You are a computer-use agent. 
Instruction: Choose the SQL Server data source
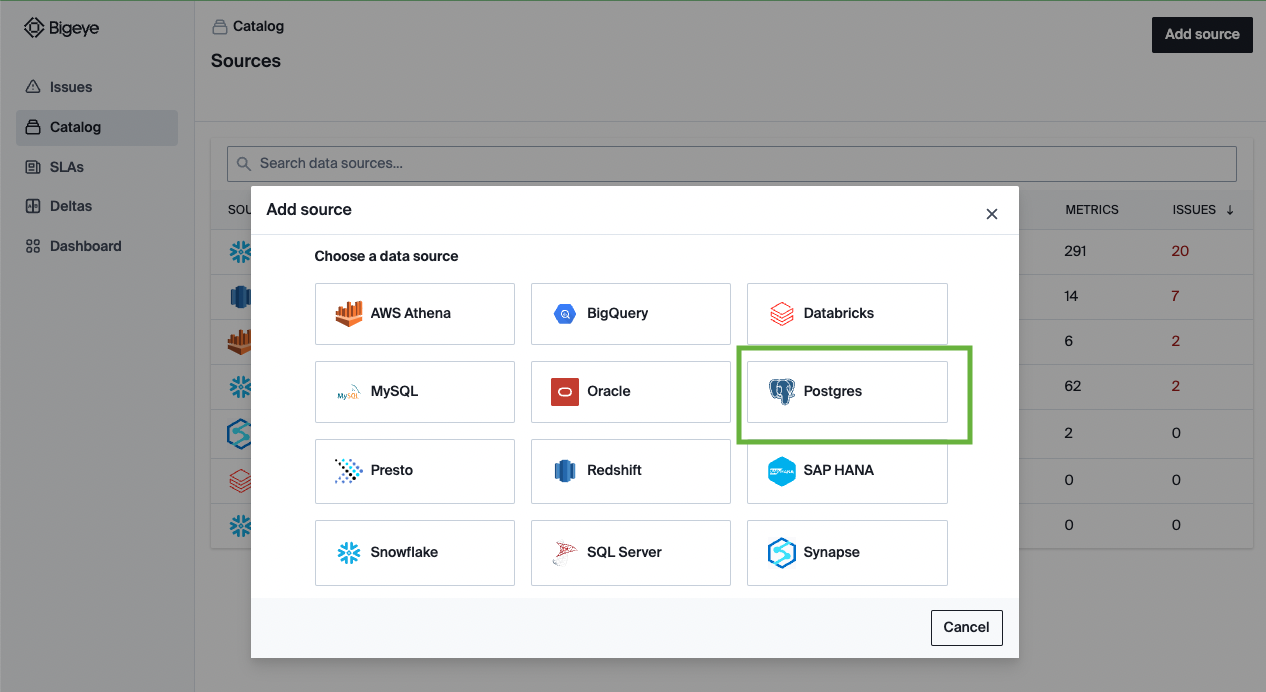[x=631, y=552]
